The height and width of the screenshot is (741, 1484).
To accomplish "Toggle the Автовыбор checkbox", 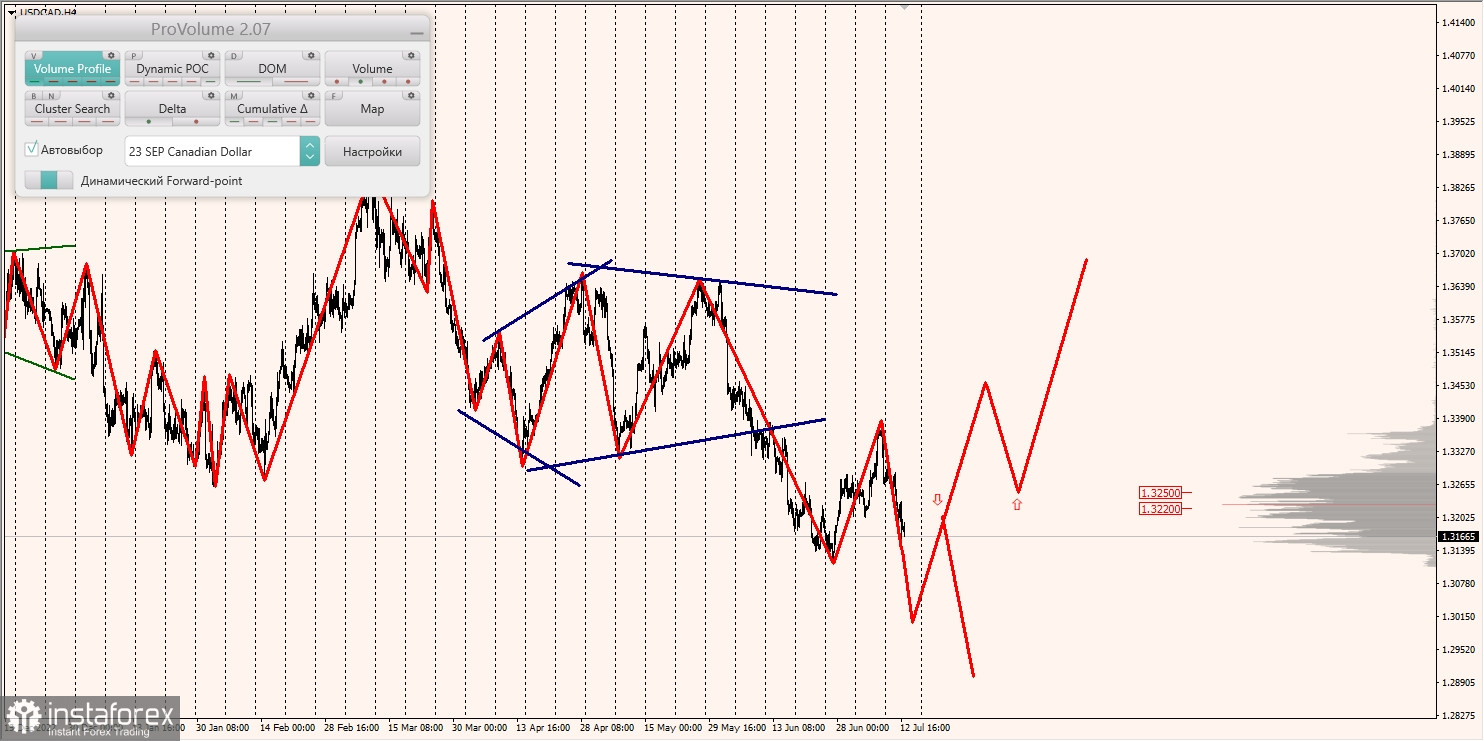I will (x=31, y=149).
